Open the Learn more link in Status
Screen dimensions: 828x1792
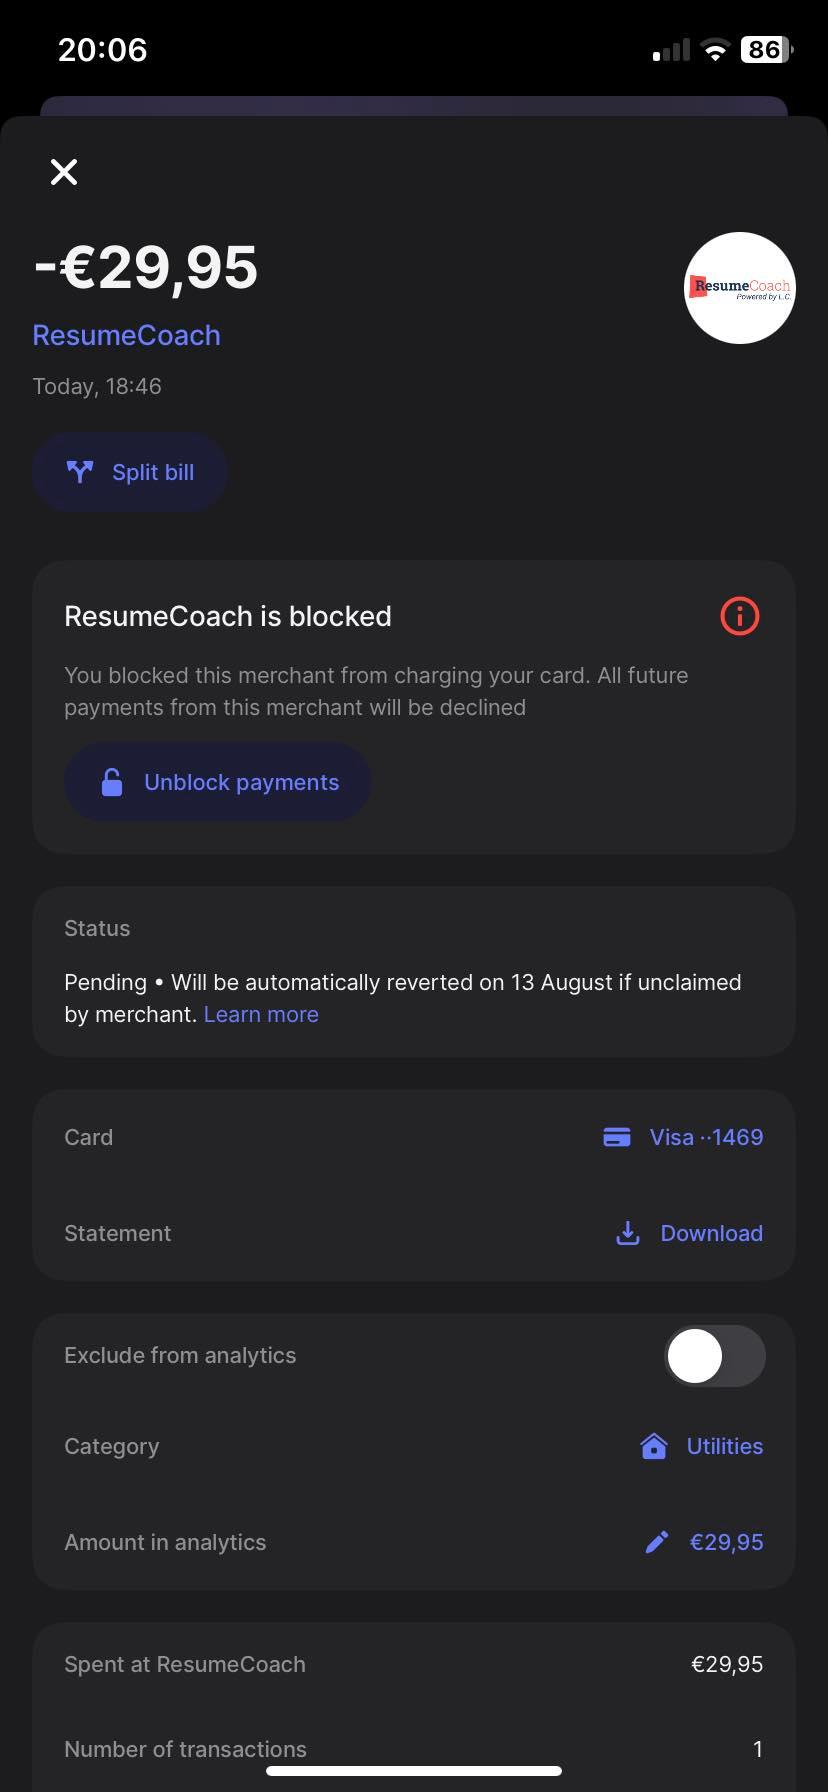click(261, 1014)
